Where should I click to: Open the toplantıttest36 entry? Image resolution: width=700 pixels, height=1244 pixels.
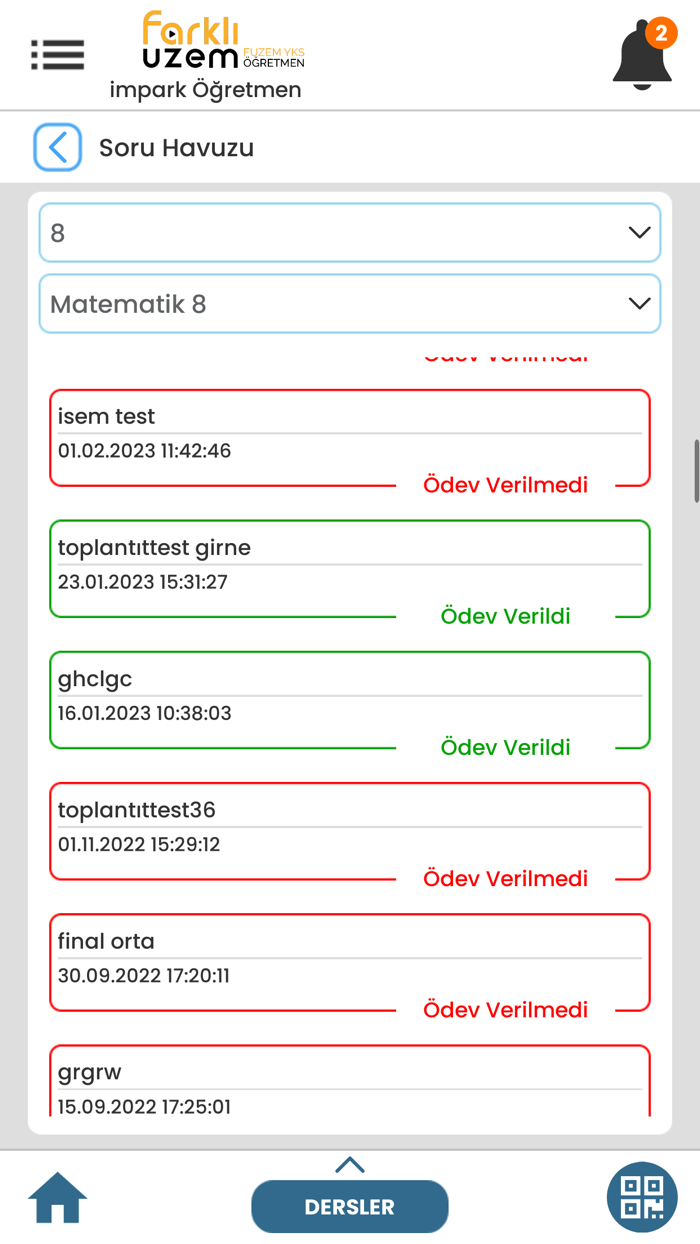pos(350,830)
